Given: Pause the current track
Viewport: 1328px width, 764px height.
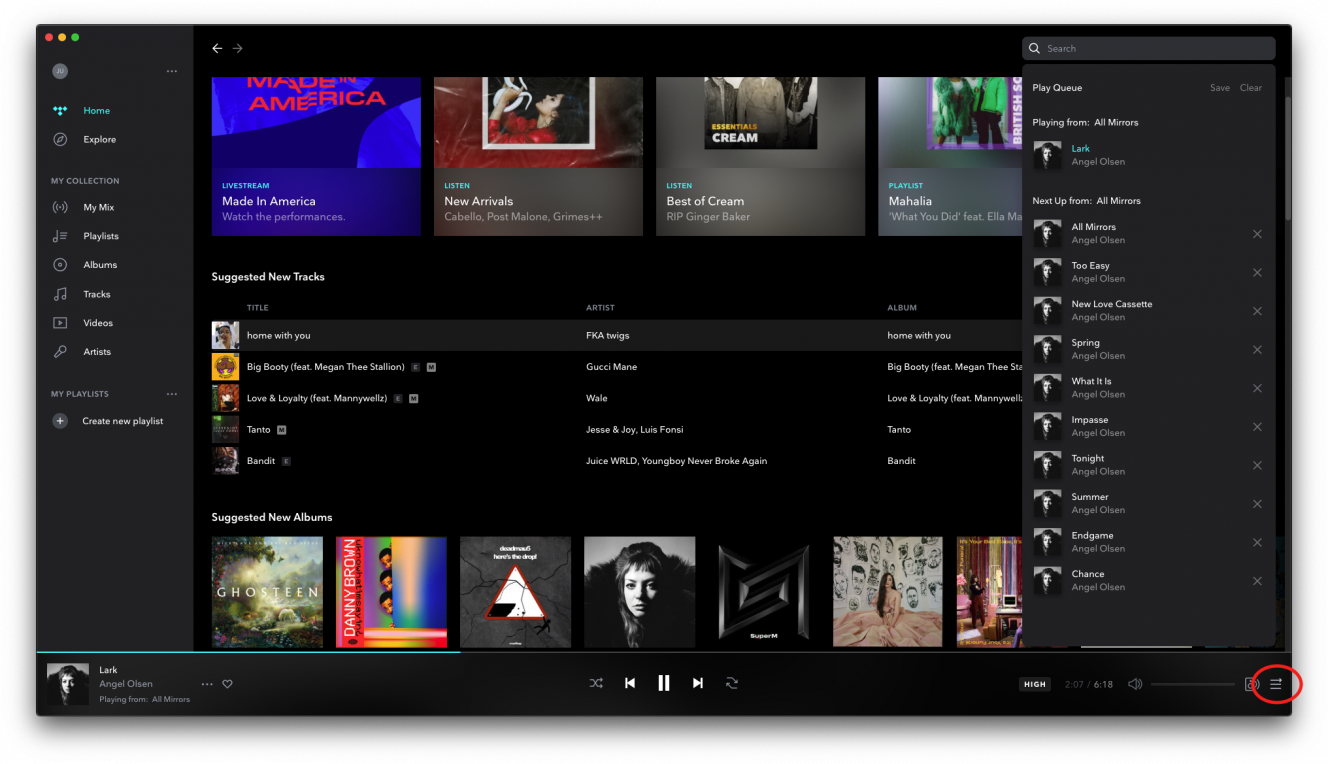Looking at the screenshot, I should (663, 683).
